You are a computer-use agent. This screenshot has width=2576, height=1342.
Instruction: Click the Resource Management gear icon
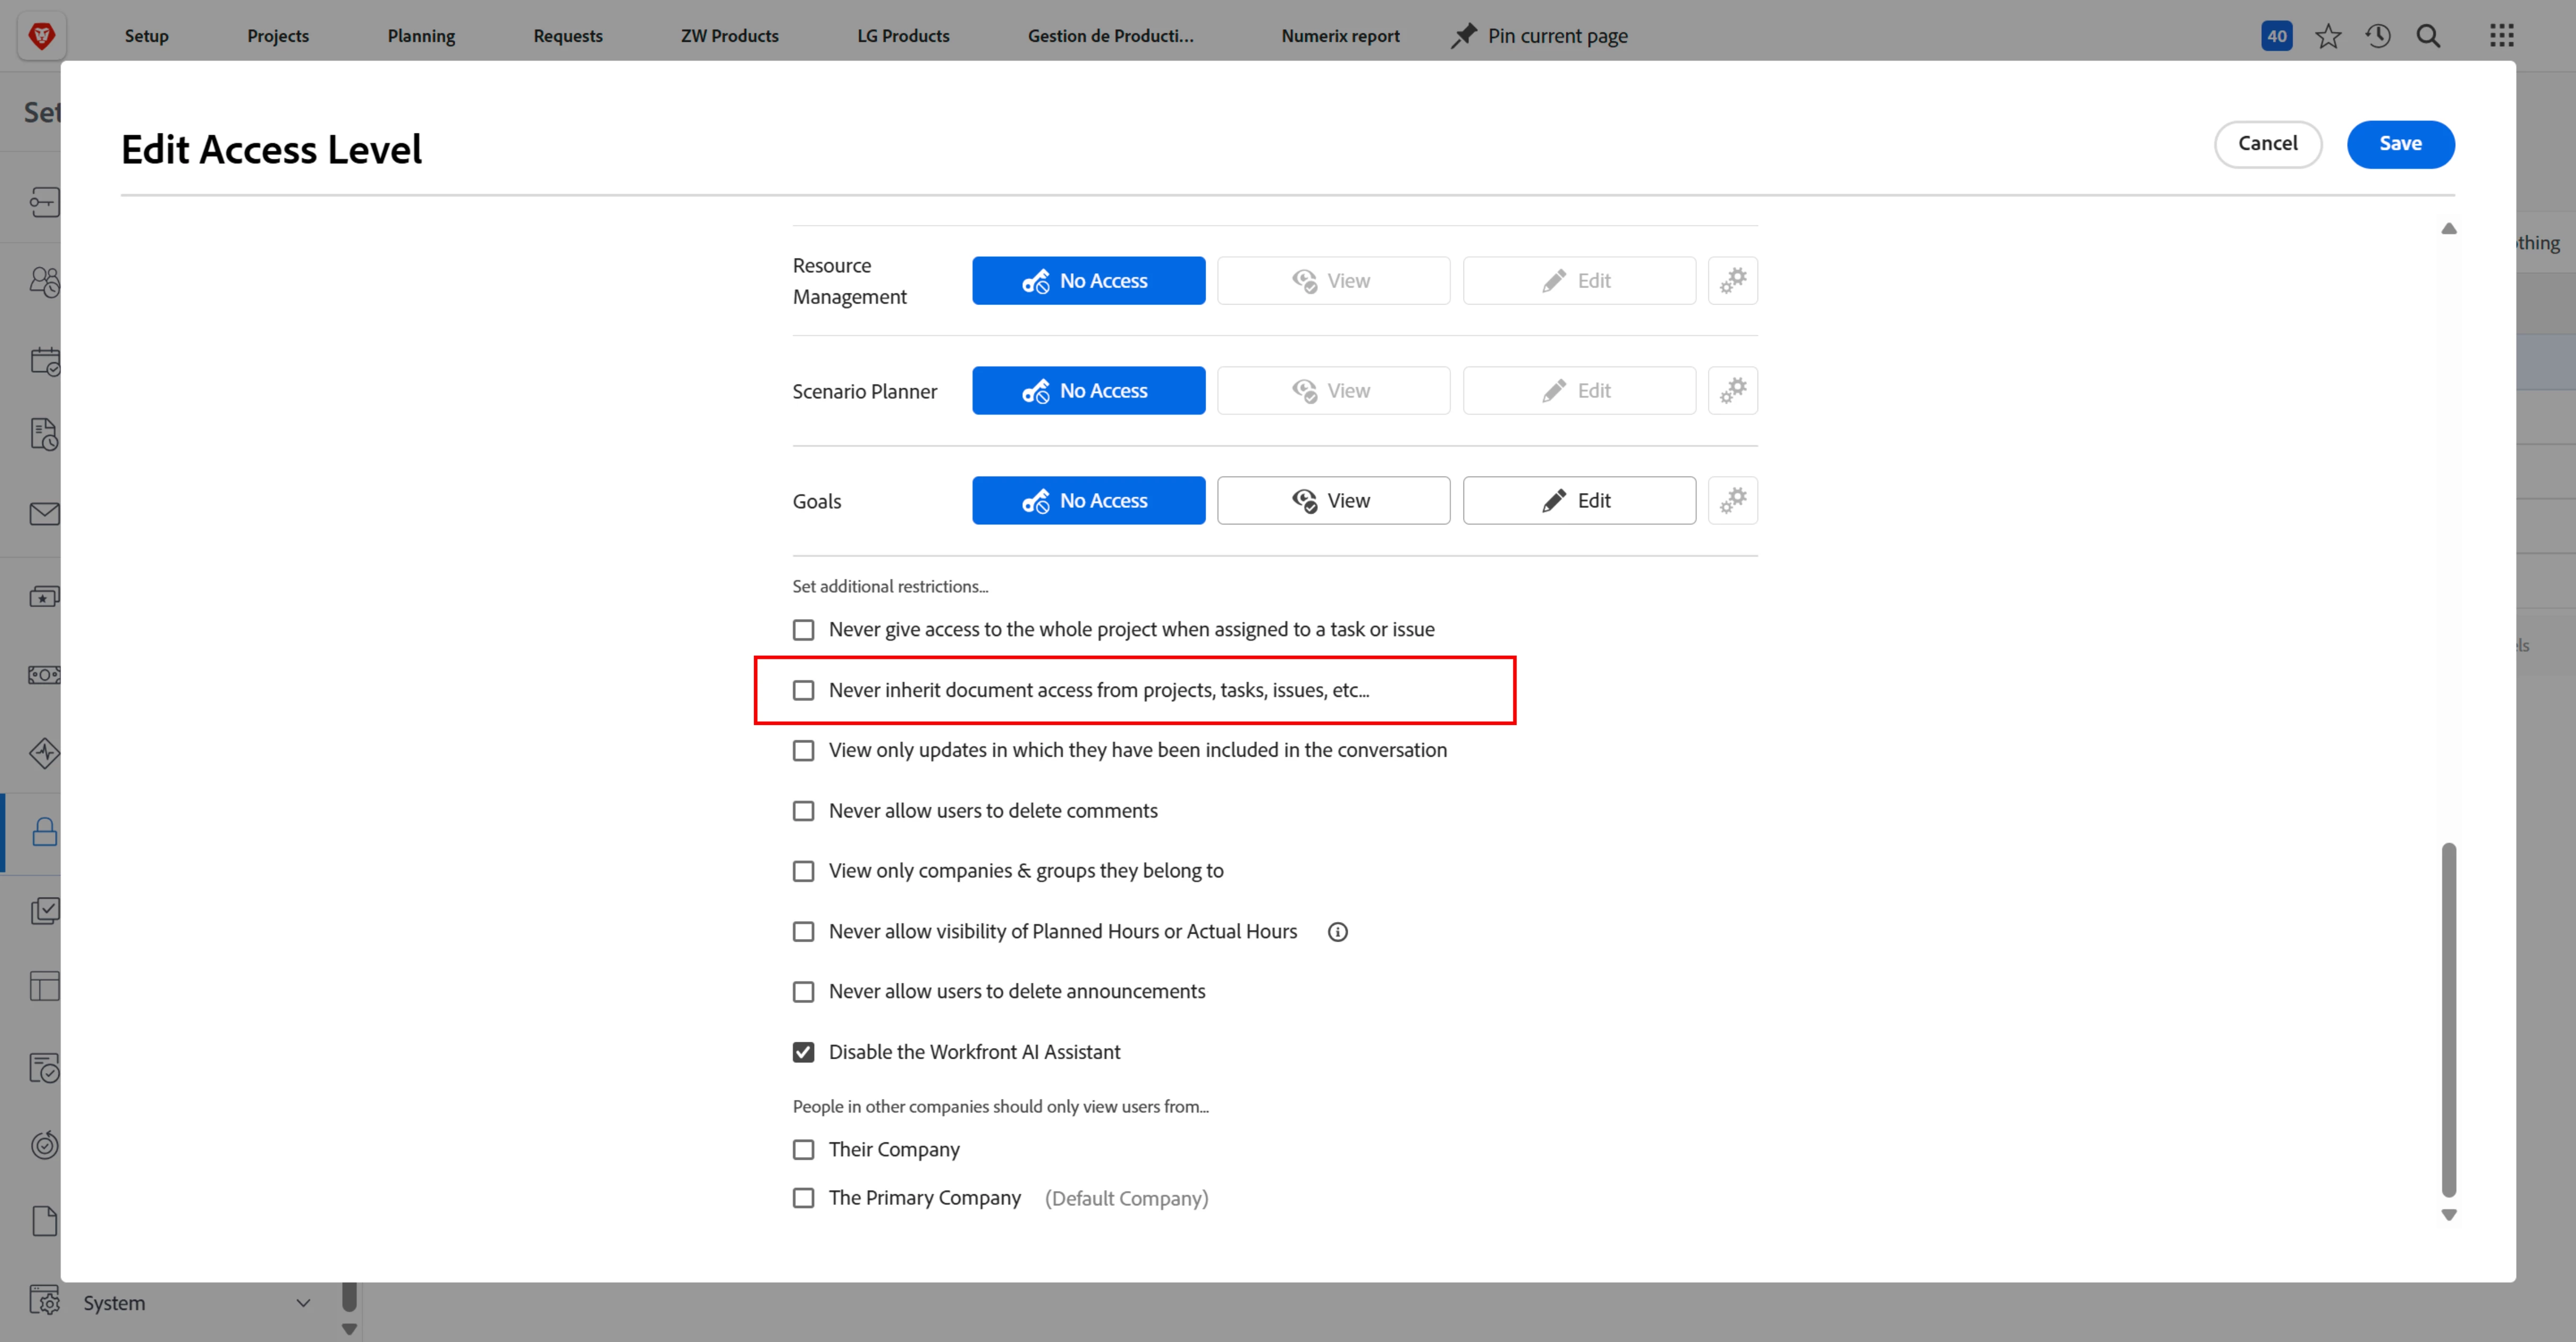[1732, 280]
